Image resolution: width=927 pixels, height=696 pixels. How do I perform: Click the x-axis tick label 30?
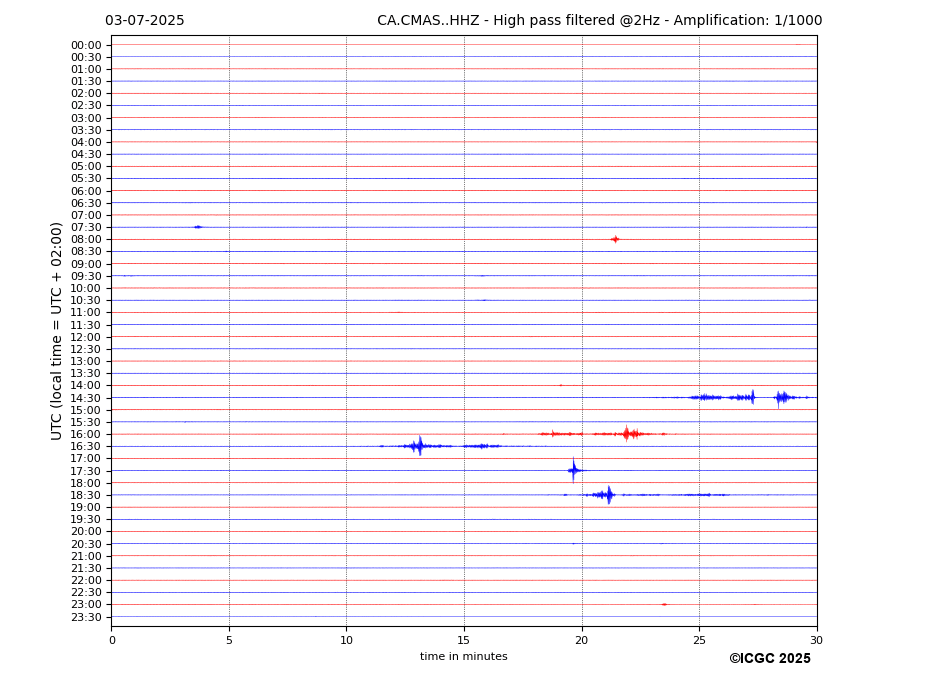816,640
